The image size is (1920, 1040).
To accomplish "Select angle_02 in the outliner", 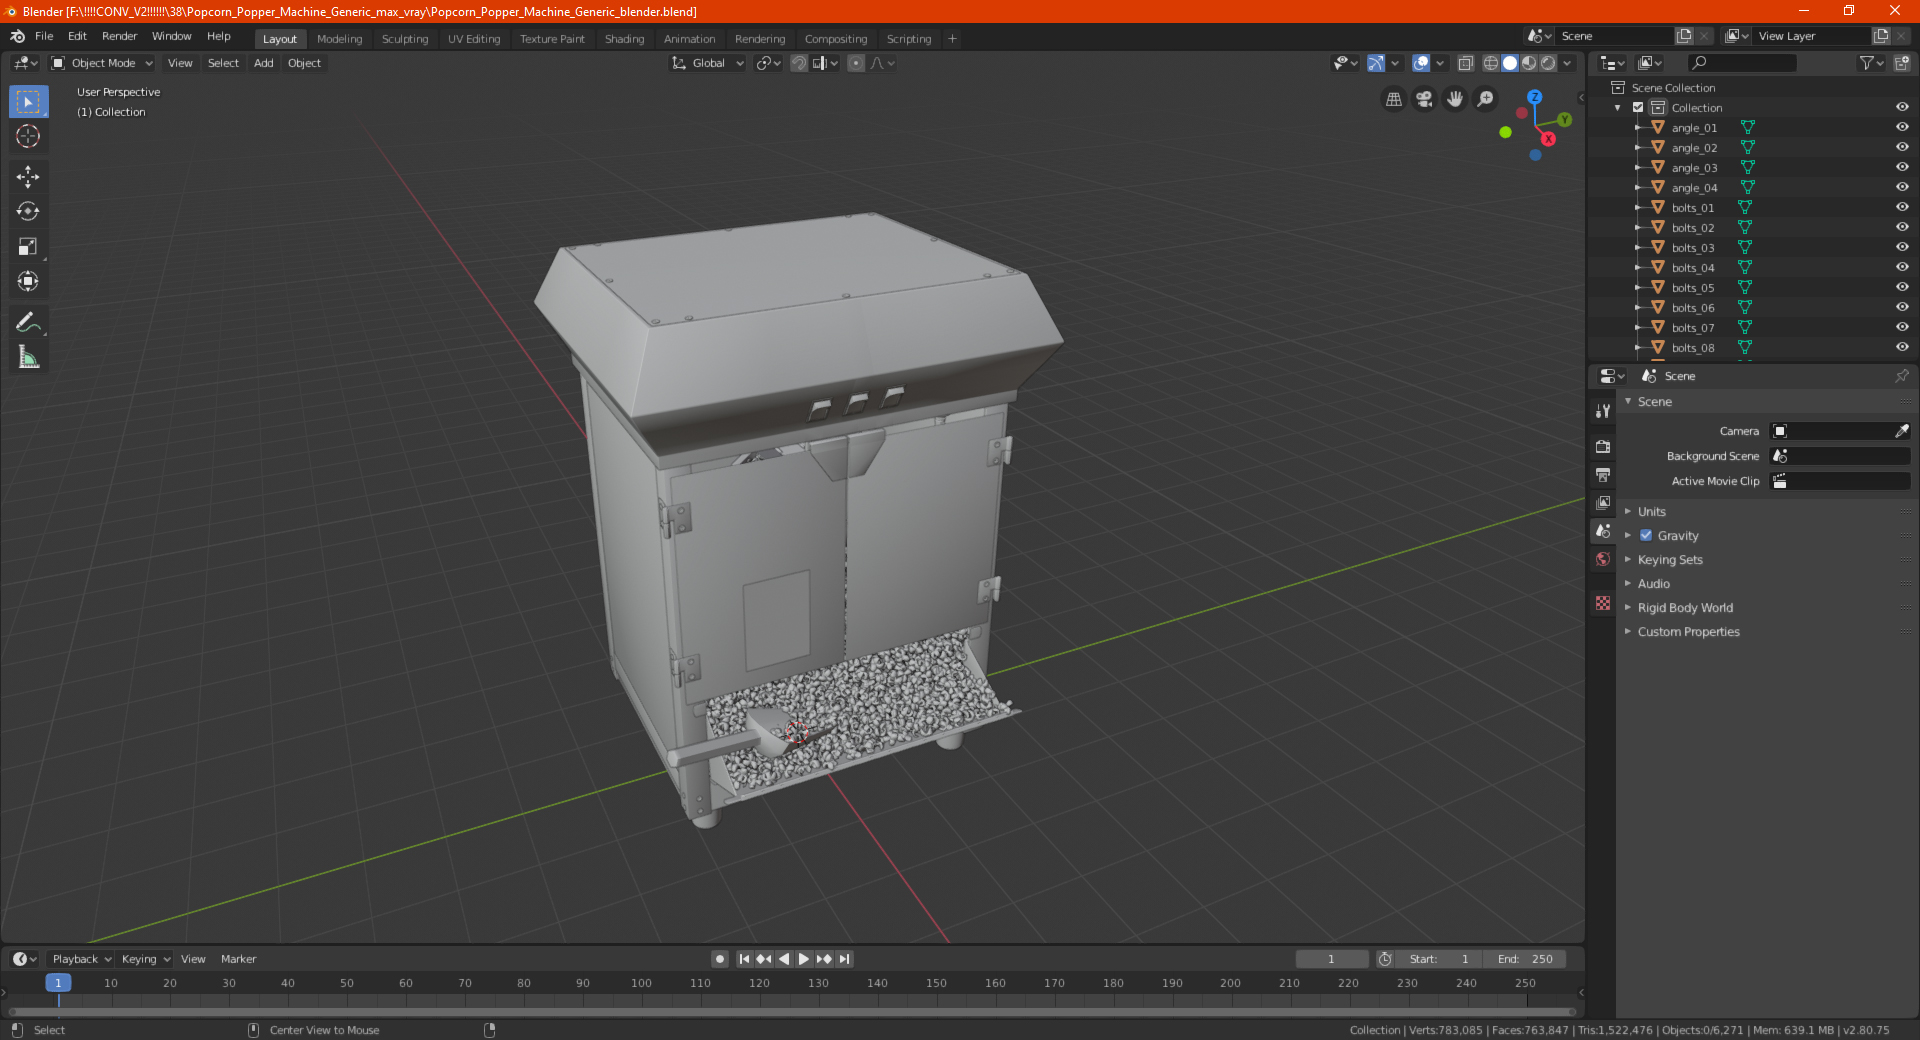I will 1694,147.
